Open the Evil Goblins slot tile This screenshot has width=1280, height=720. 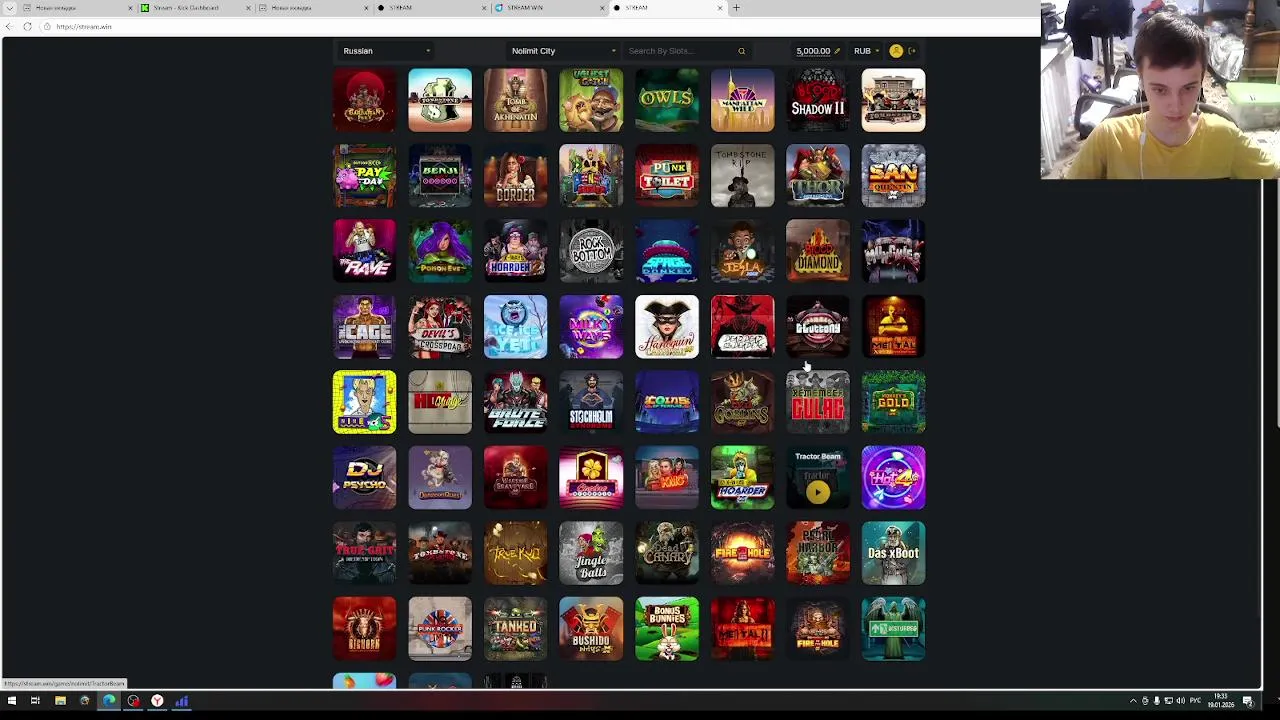(742, 402)
